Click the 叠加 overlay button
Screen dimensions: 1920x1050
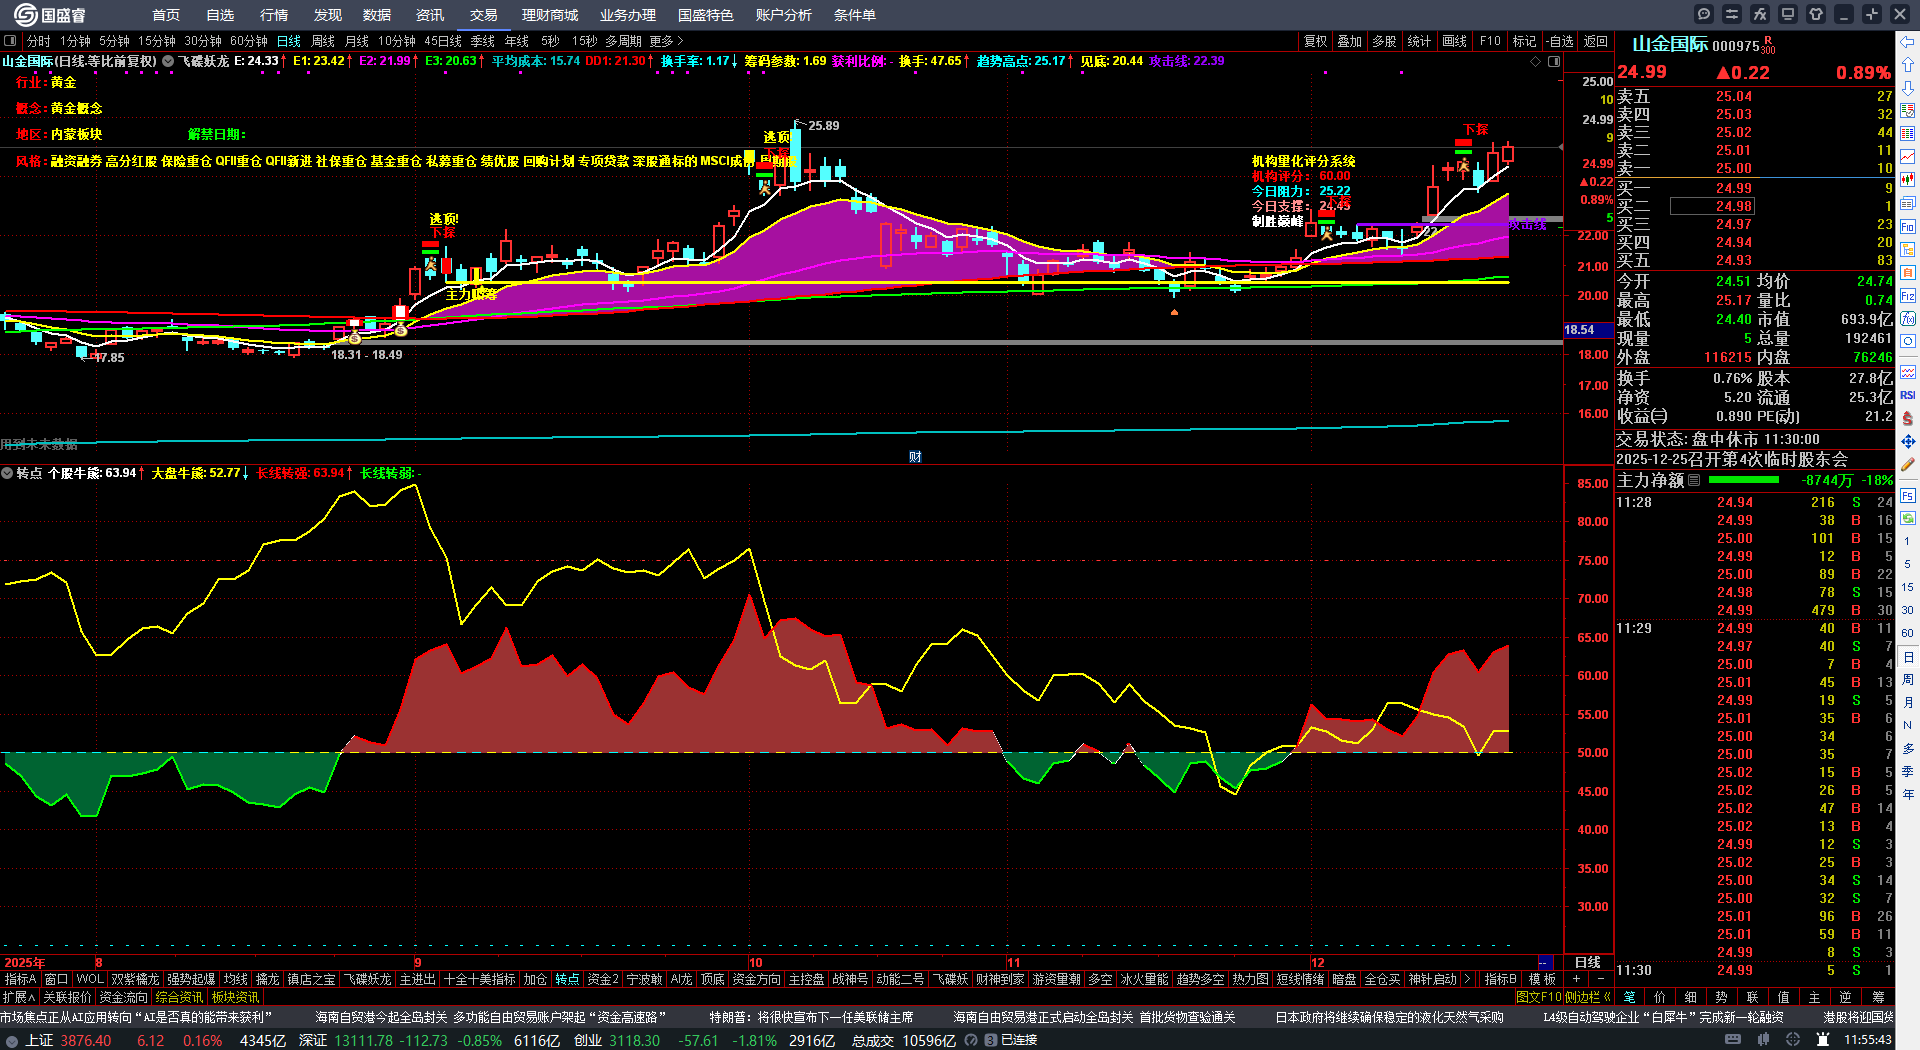pos(1350,41)
